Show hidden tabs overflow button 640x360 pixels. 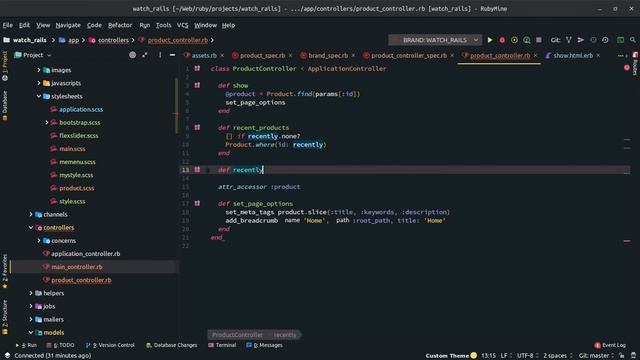point(622,55)
